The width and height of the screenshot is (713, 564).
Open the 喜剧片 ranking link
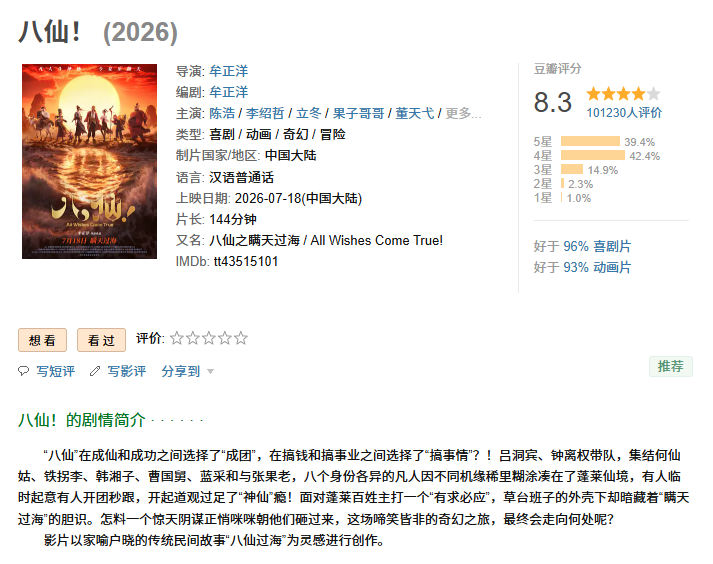(x=613, y=246)
